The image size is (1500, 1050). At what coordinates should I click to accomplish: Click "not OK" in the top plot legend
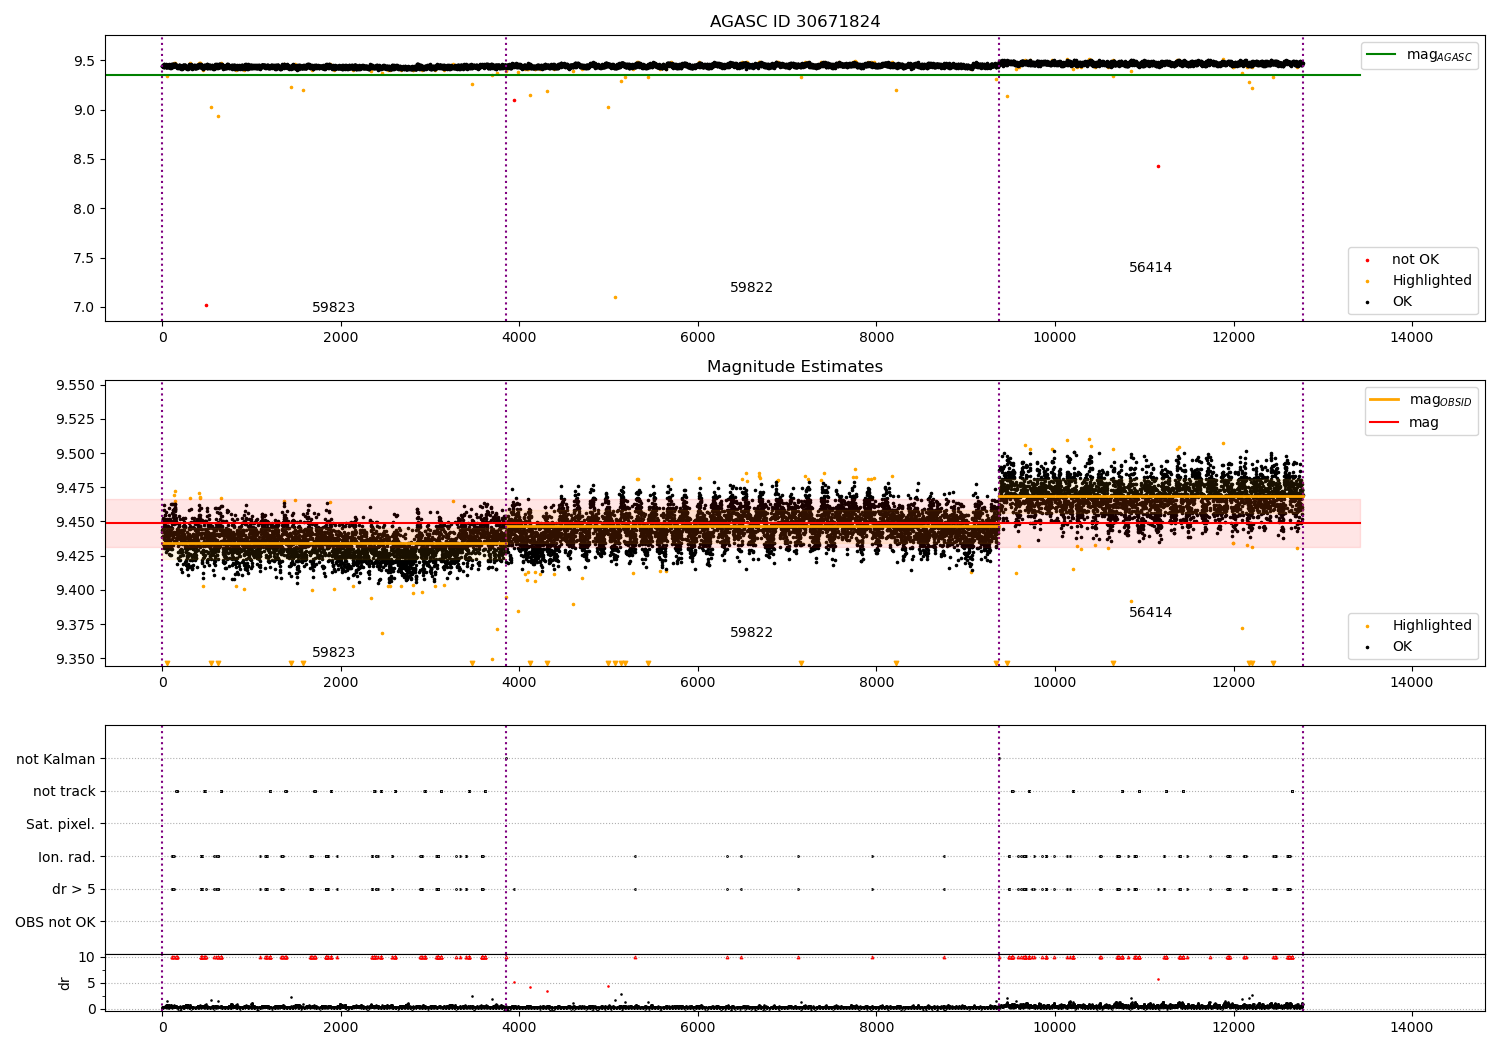[x=1415, y=260]
